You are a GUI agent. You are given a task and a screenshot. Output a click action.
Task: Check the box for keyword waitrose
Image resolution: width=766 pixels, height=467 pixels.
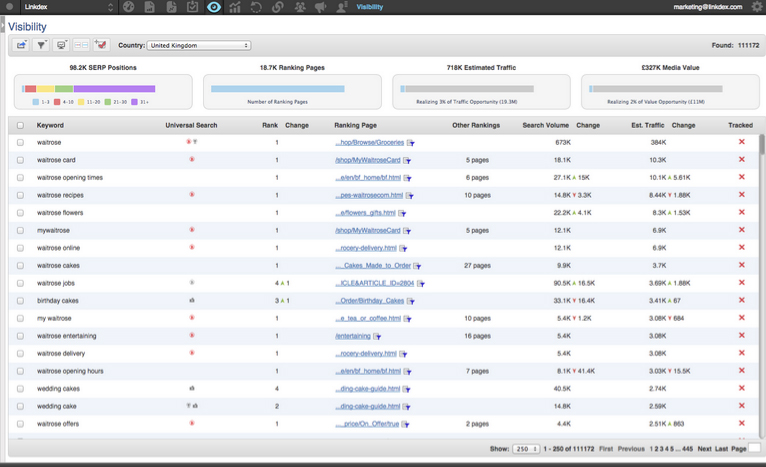(x=20, y=143)
